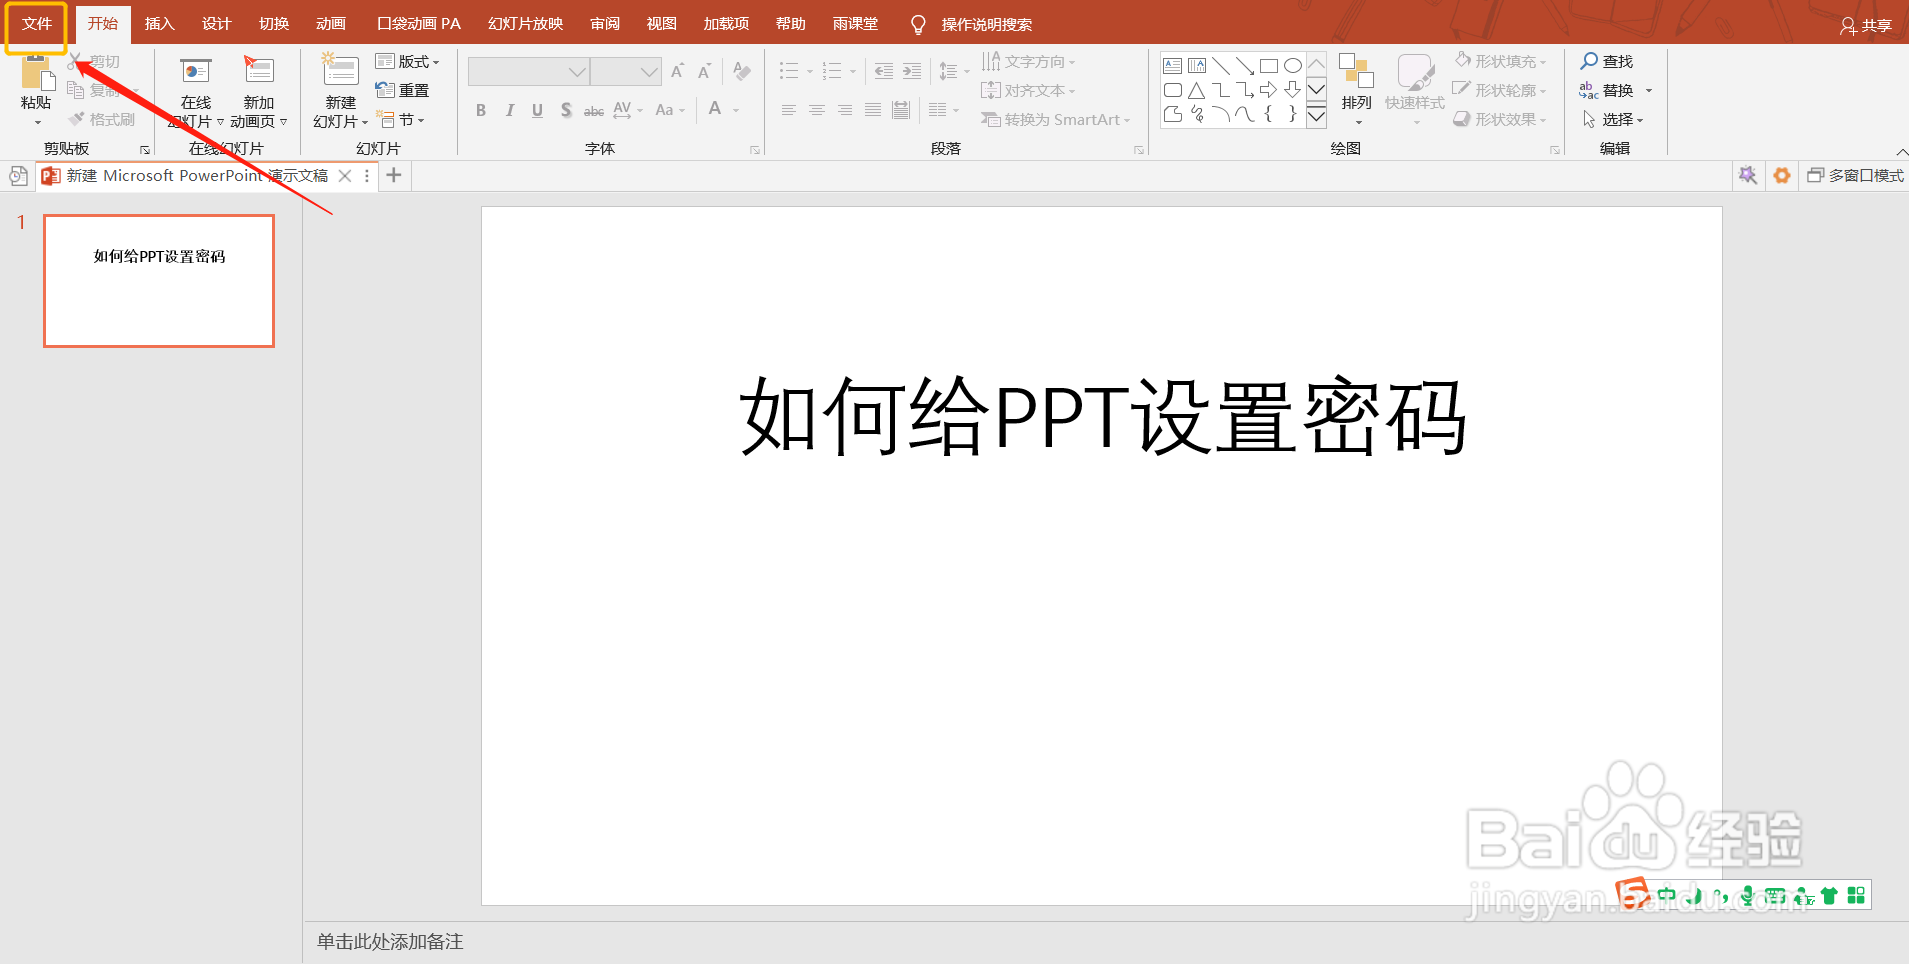
Task: Toggle bold formatting on selected text
Action: (x=480, y=110)
